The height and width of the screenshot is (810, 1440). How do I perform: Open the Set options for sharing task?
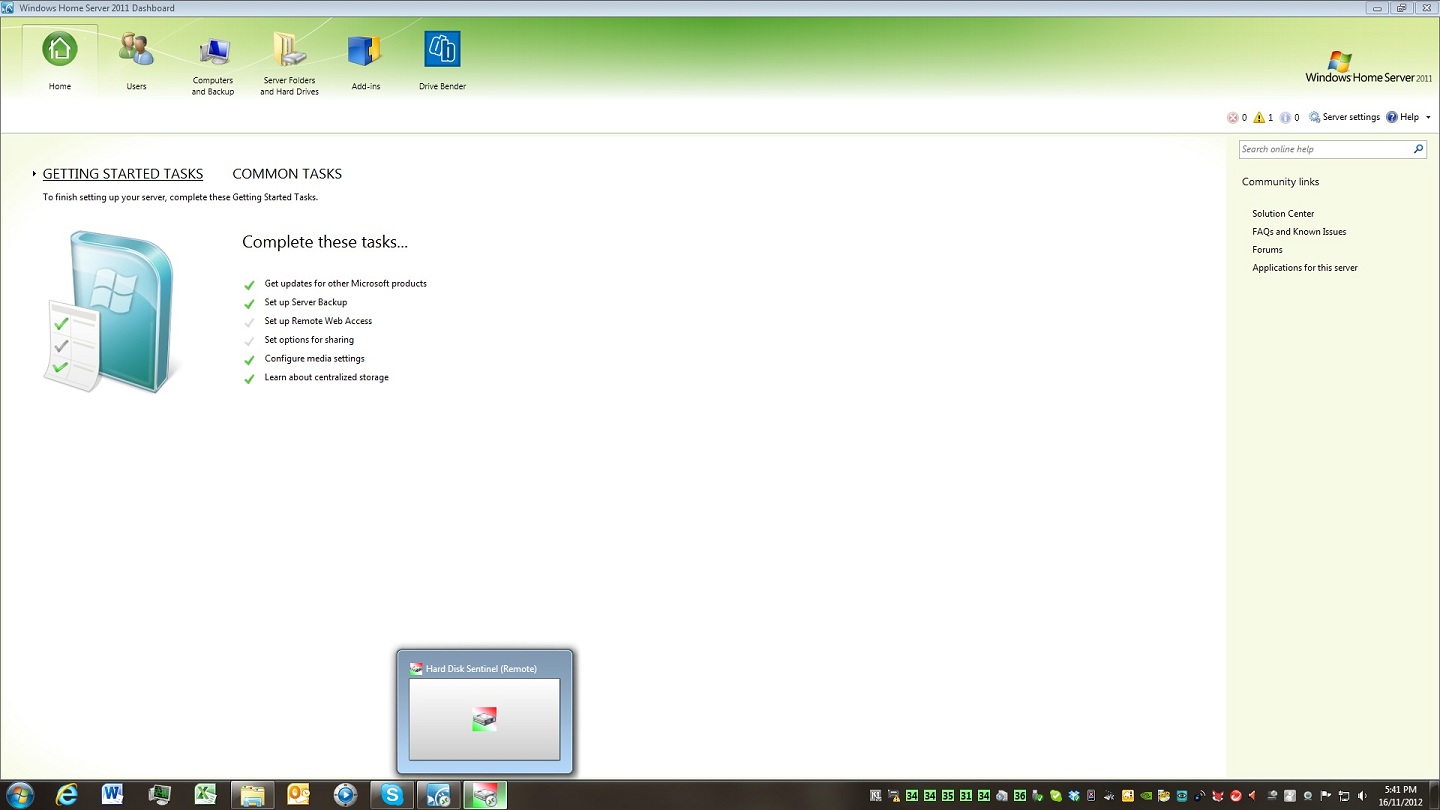pyautogui.click(x=309, y=340)
